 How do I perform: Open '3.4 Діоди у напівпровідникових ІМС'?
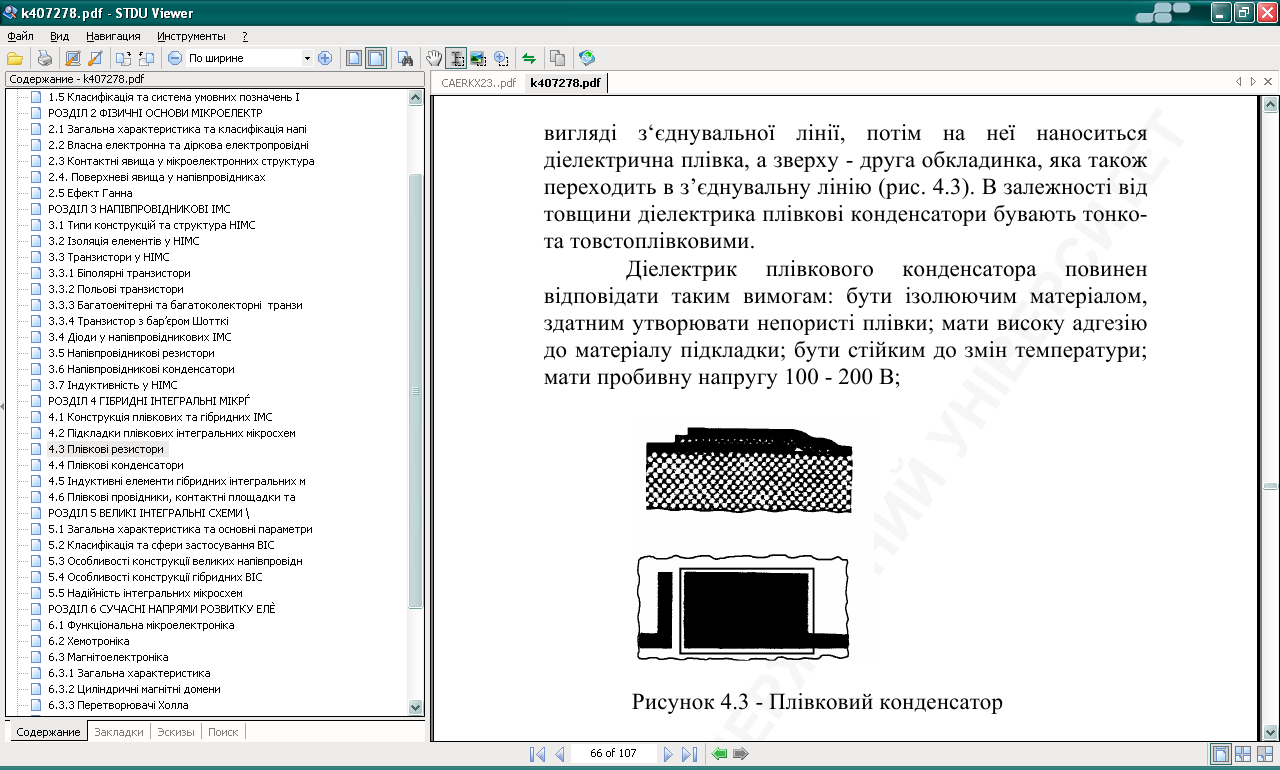[140, 337]
